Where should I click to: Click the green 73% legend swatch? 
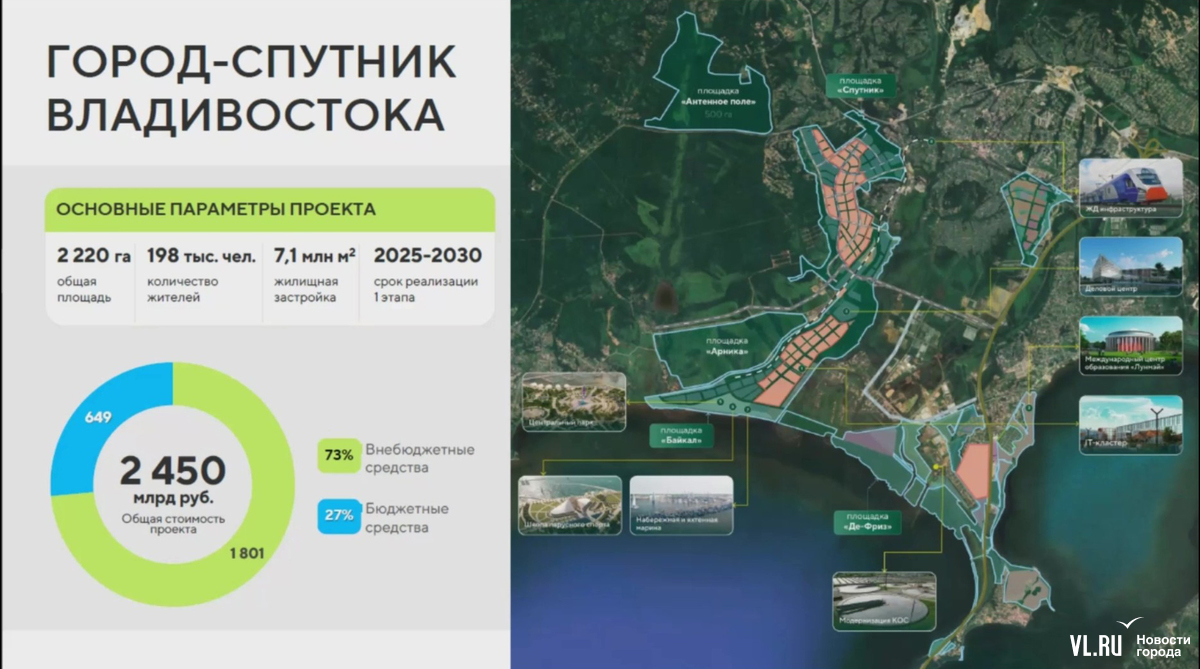tap(338, 455)
